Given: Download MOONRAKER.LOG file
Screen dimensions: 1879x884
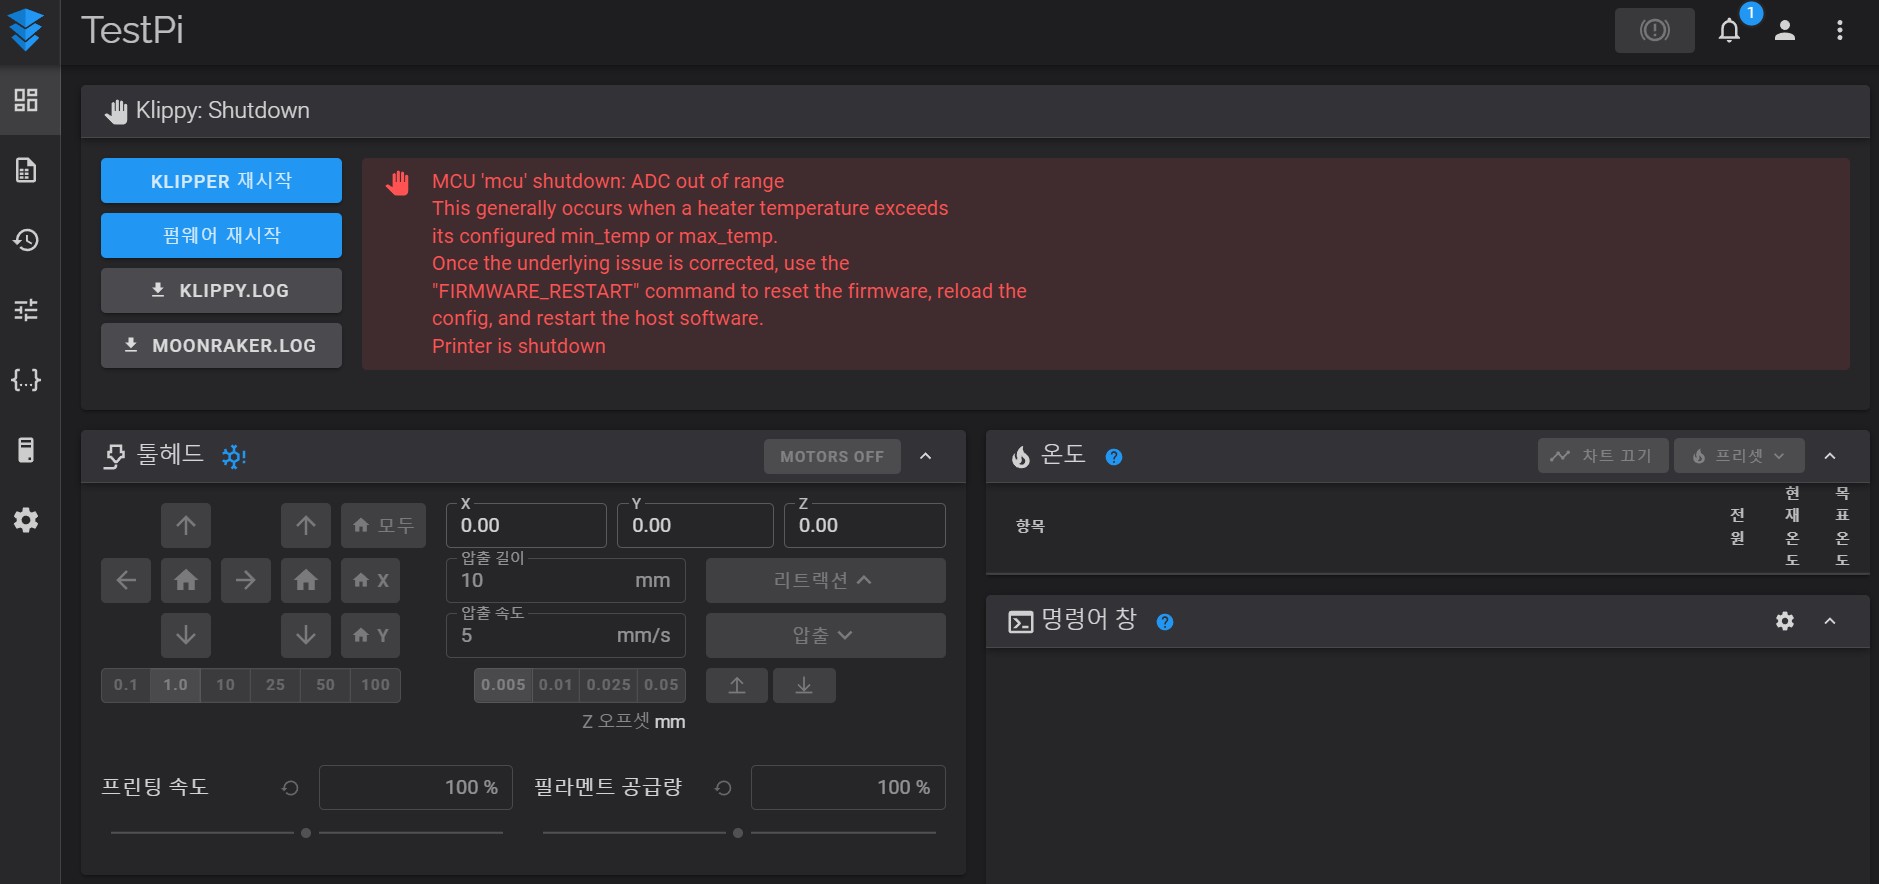Looking at the screenshot, I should point(221,345).
